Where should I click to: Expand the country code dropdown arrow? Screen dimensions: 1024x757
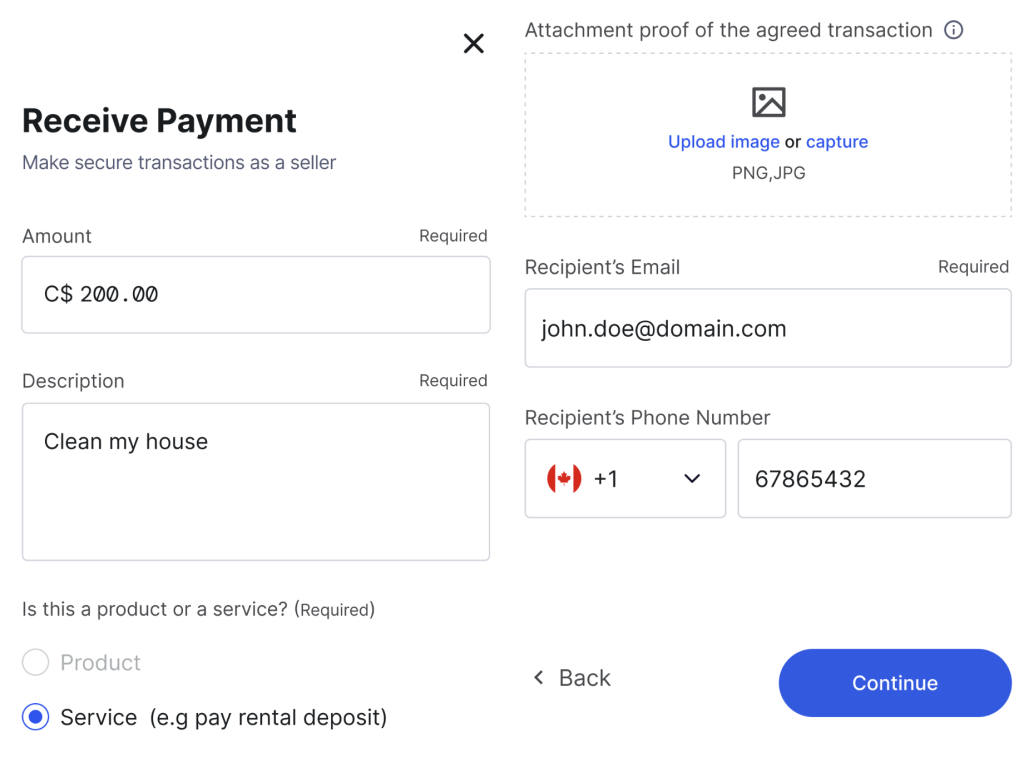(692, 479)
